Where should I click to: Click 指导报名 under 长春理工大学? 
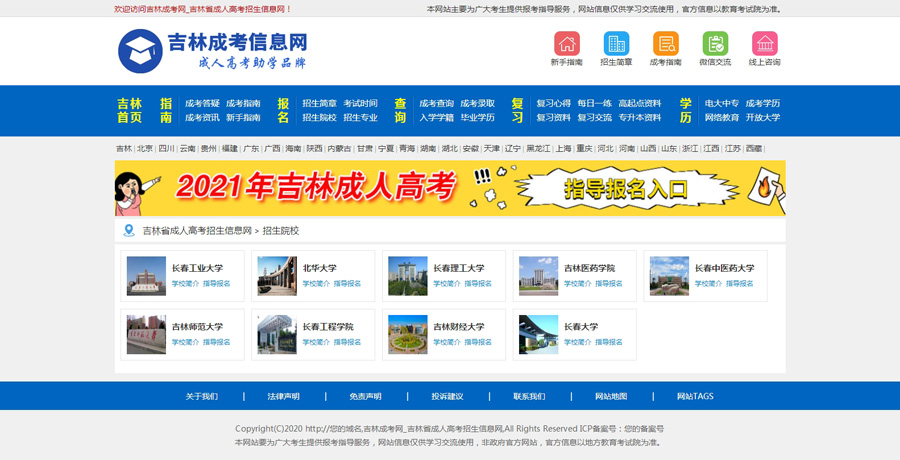(x=477, y=284)
